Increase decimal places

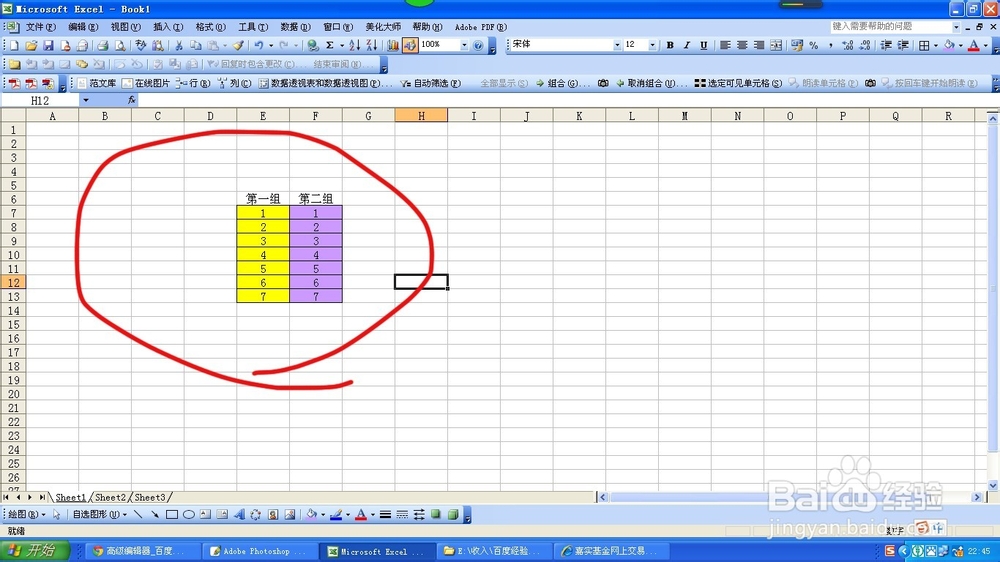pyautogui.click(x=848, y=45)
